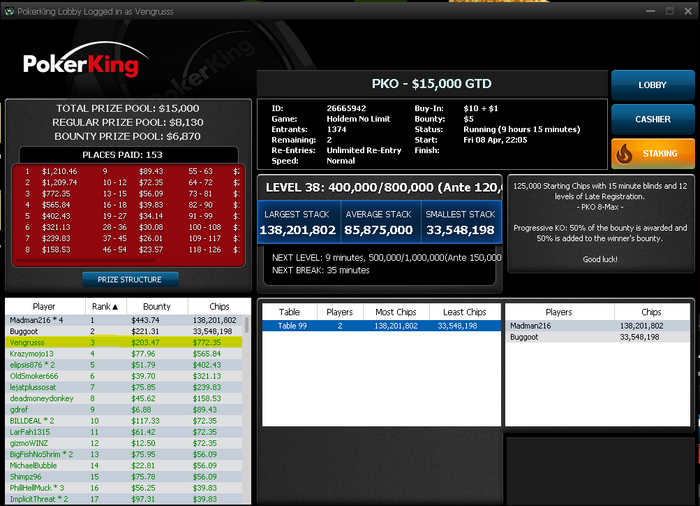The width and height of the screenshot is (700, 506).
Task: Maximize the PokerKing Lobby window
Action: [670, 11]
